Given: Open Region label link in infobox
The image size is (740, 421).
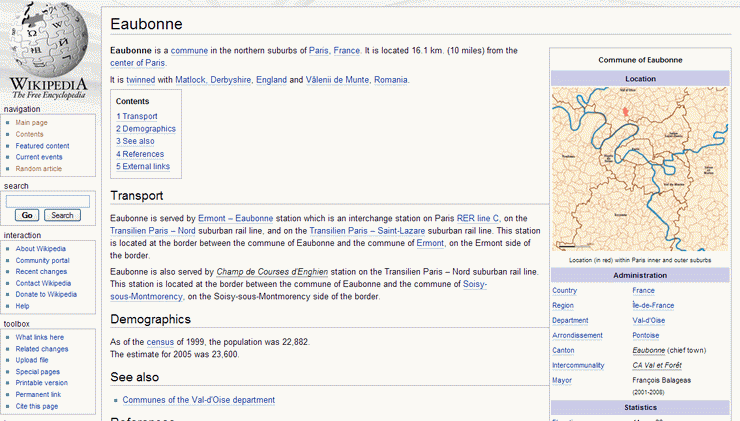Looking at the screenshot, I should click(563, 306).
